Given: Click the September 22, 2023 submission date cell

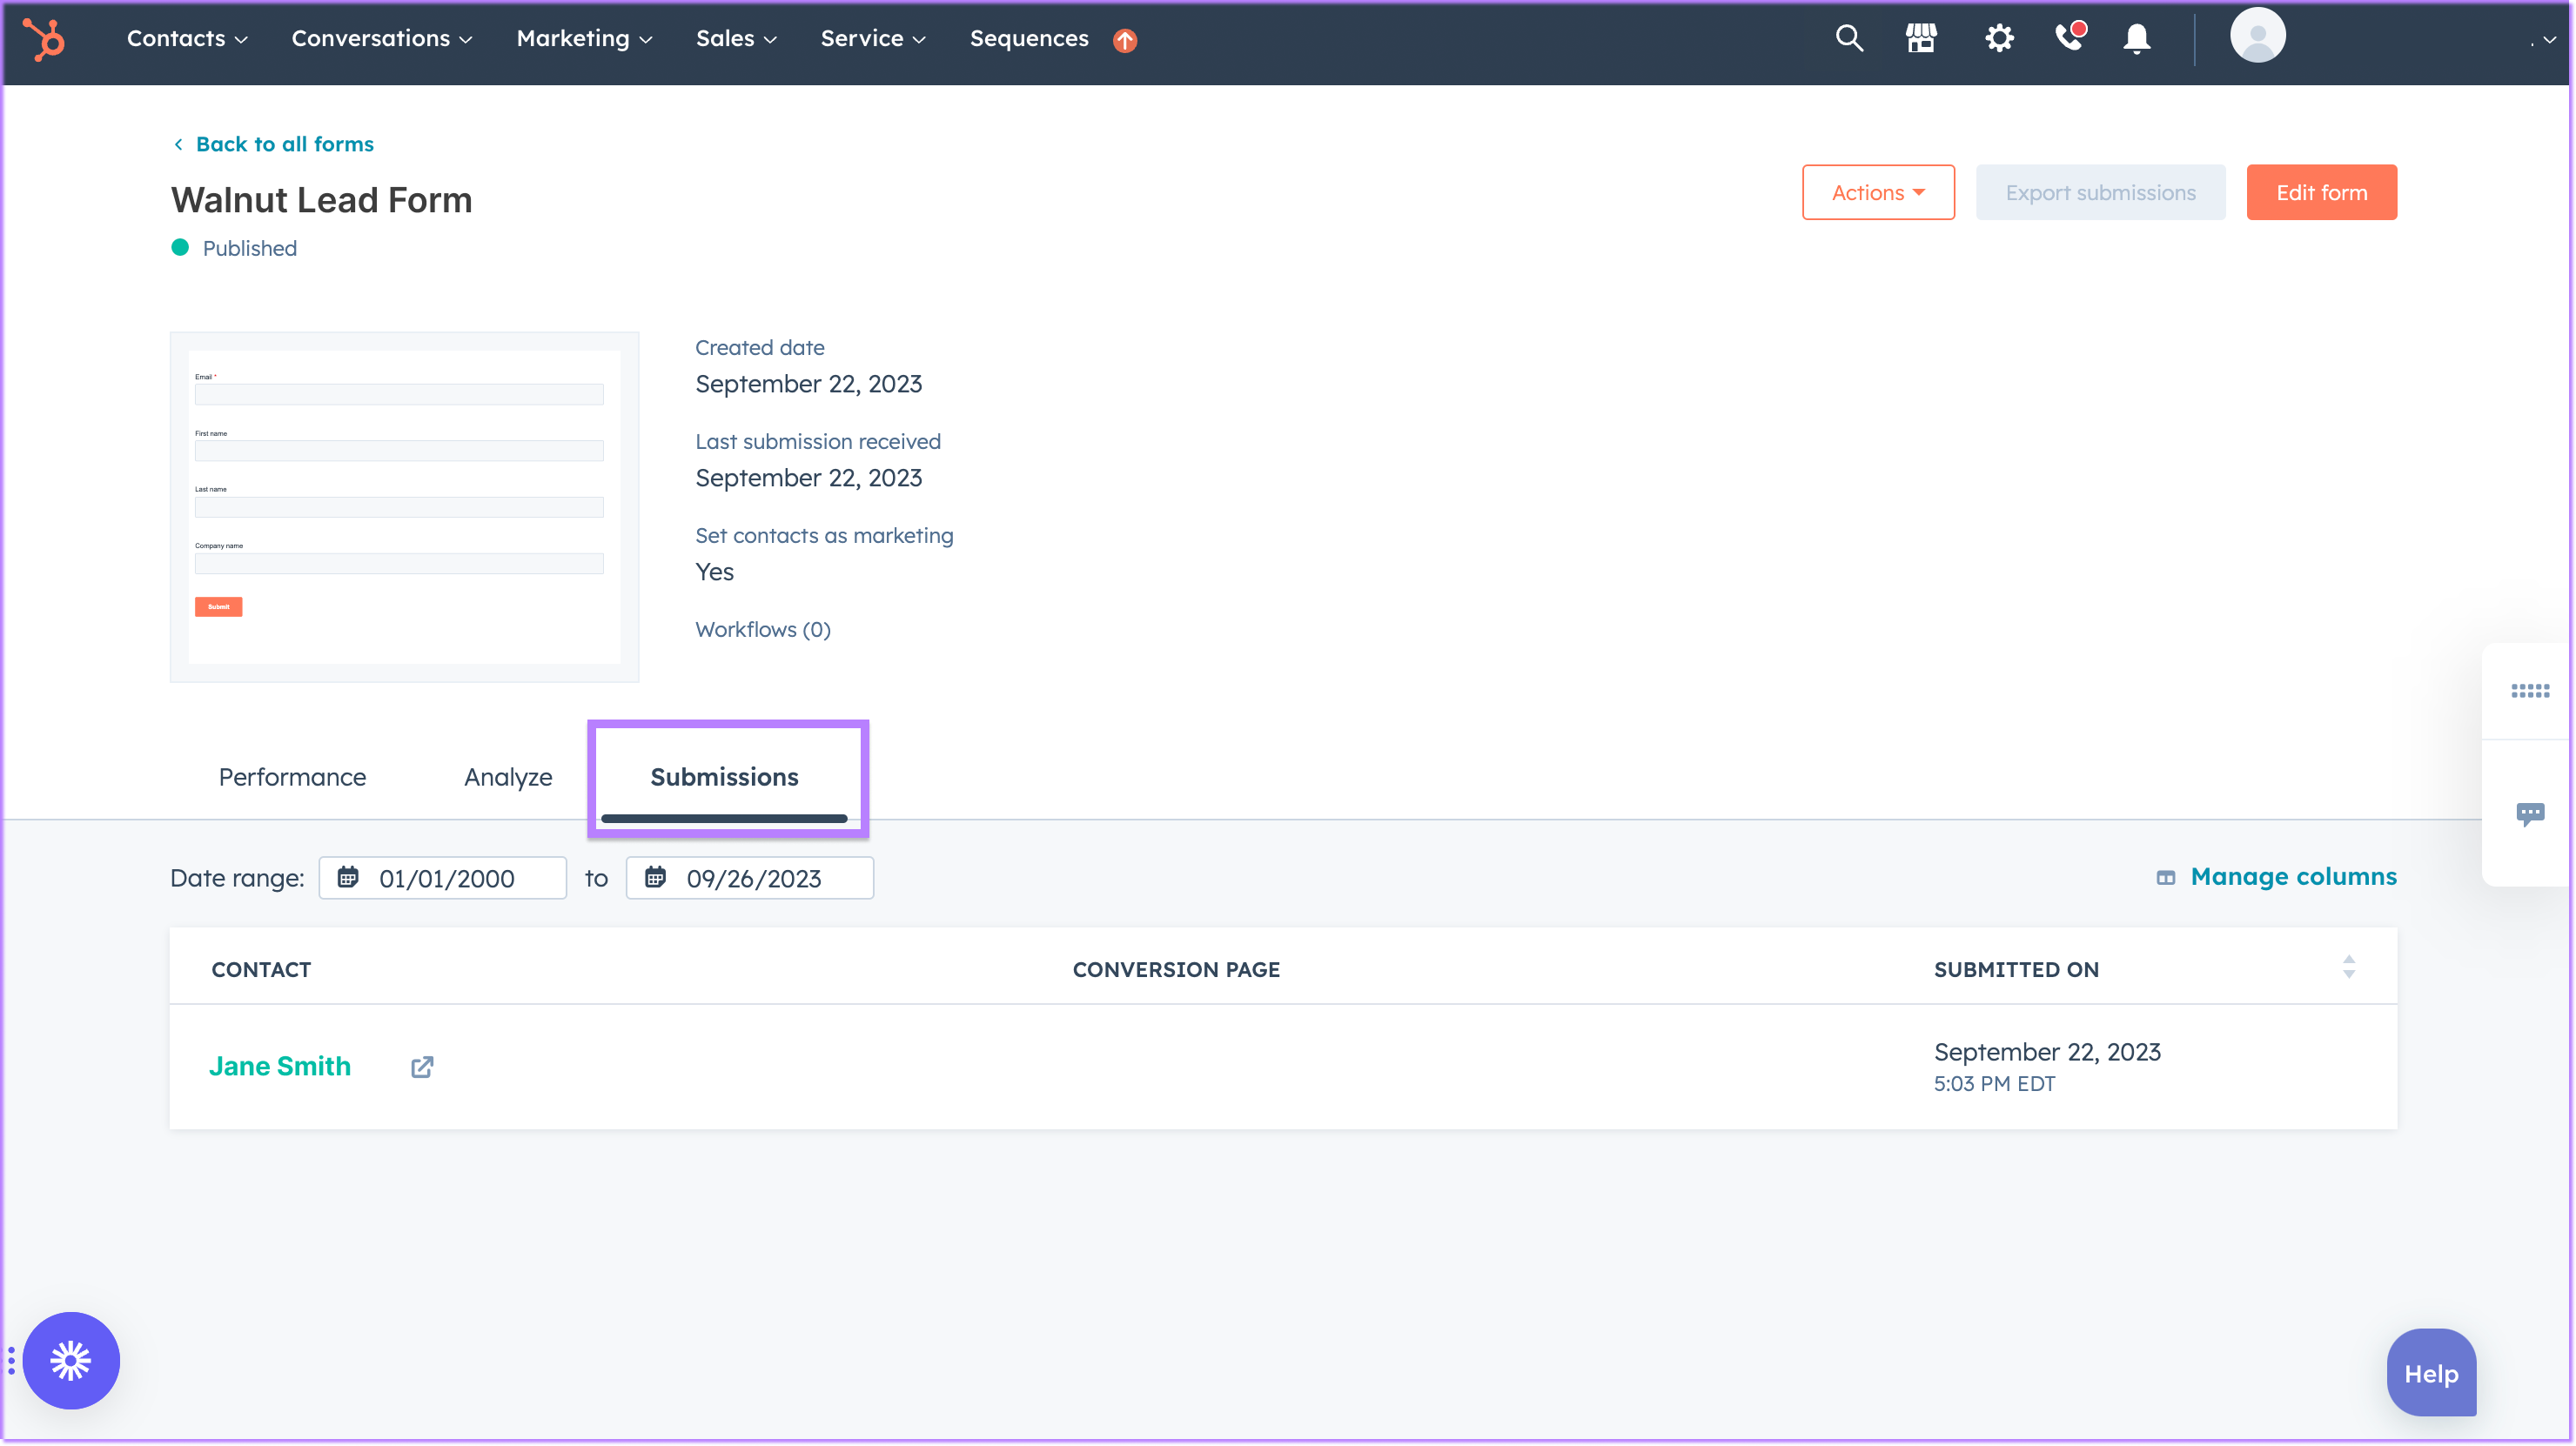Looking at the screenshot, I should [x=2047, y=1052].
